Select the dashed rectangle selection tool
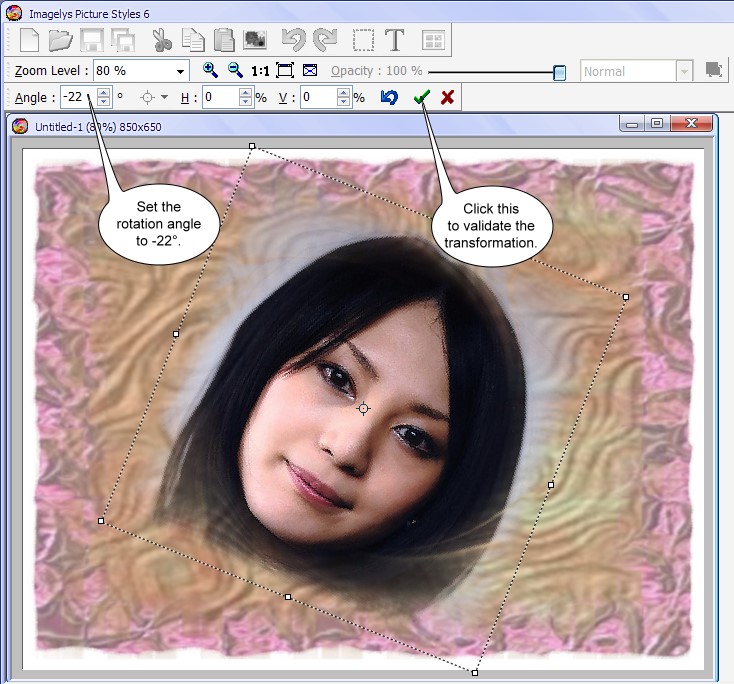 [x=363, y=40]
